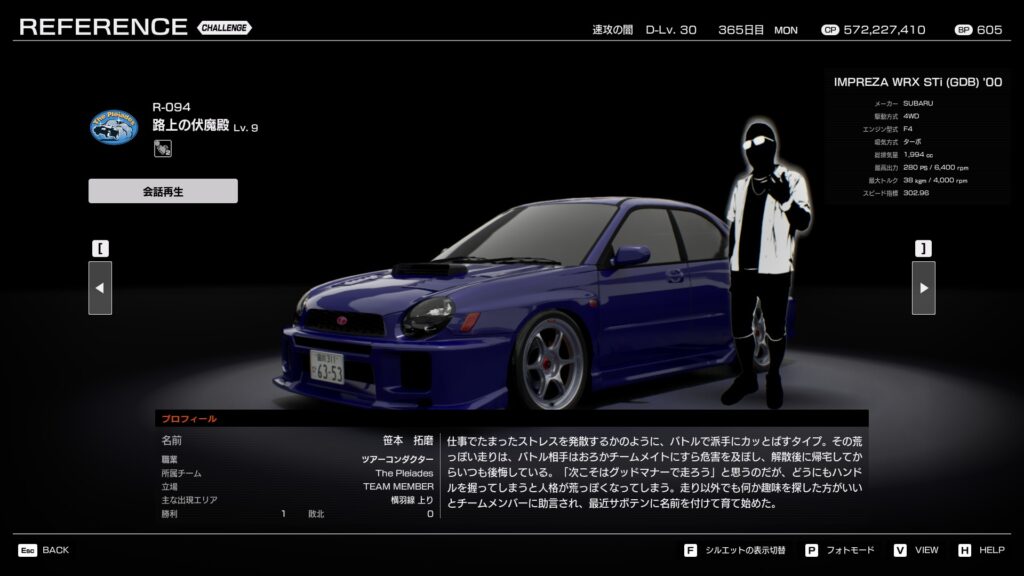Click the CHALLENGE badge
The image size is (1024, 576).
[224, 28]
